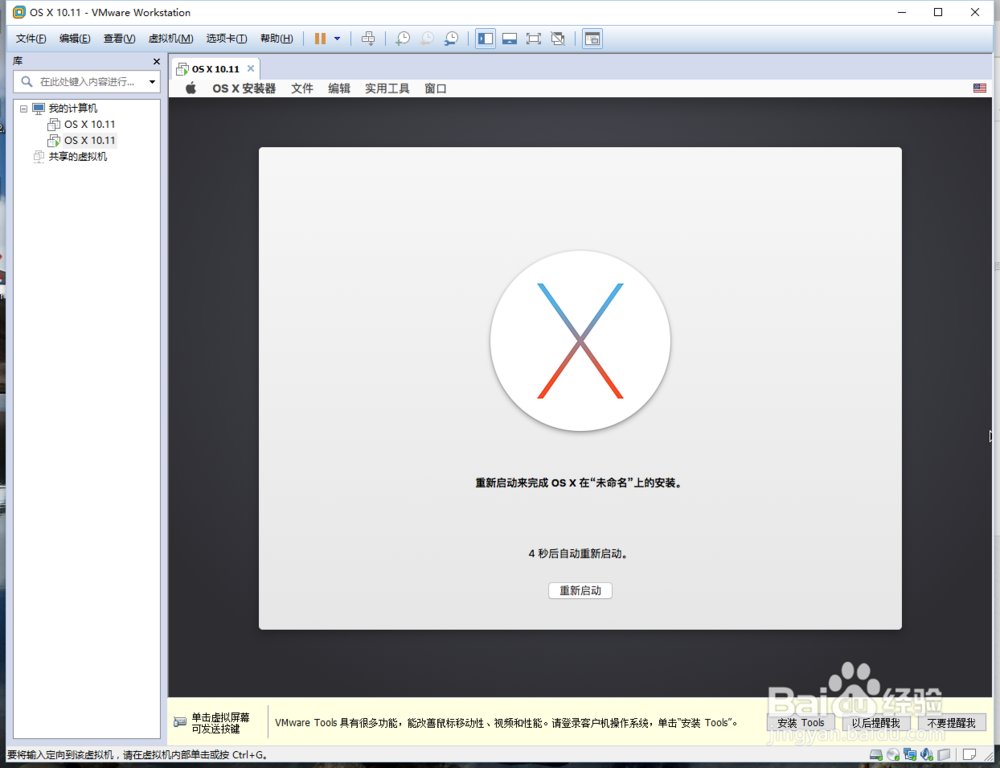The image size is (1000, 768).
Task: Open the OS X 安装器 menu
Action: click(244, 89)
